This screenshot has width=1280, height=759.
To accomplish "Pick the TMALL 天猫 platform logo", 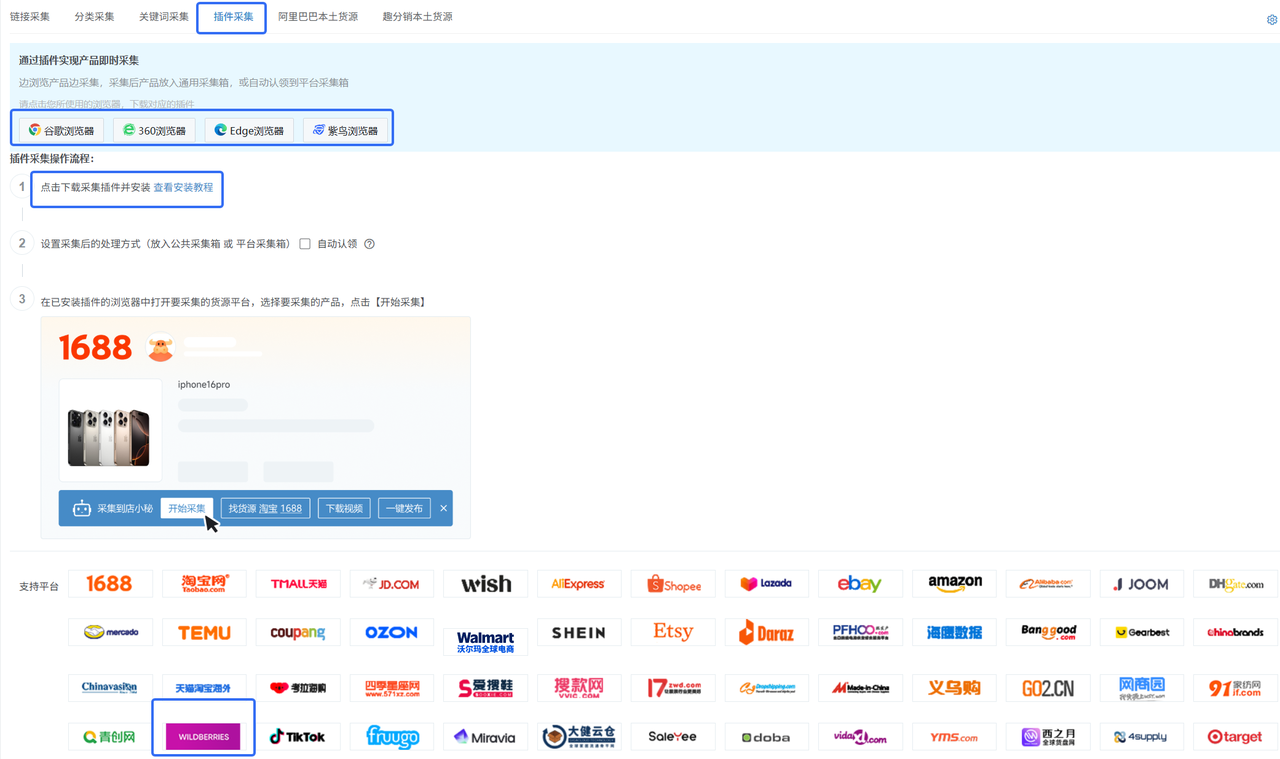I will click(x=298, y=584).
